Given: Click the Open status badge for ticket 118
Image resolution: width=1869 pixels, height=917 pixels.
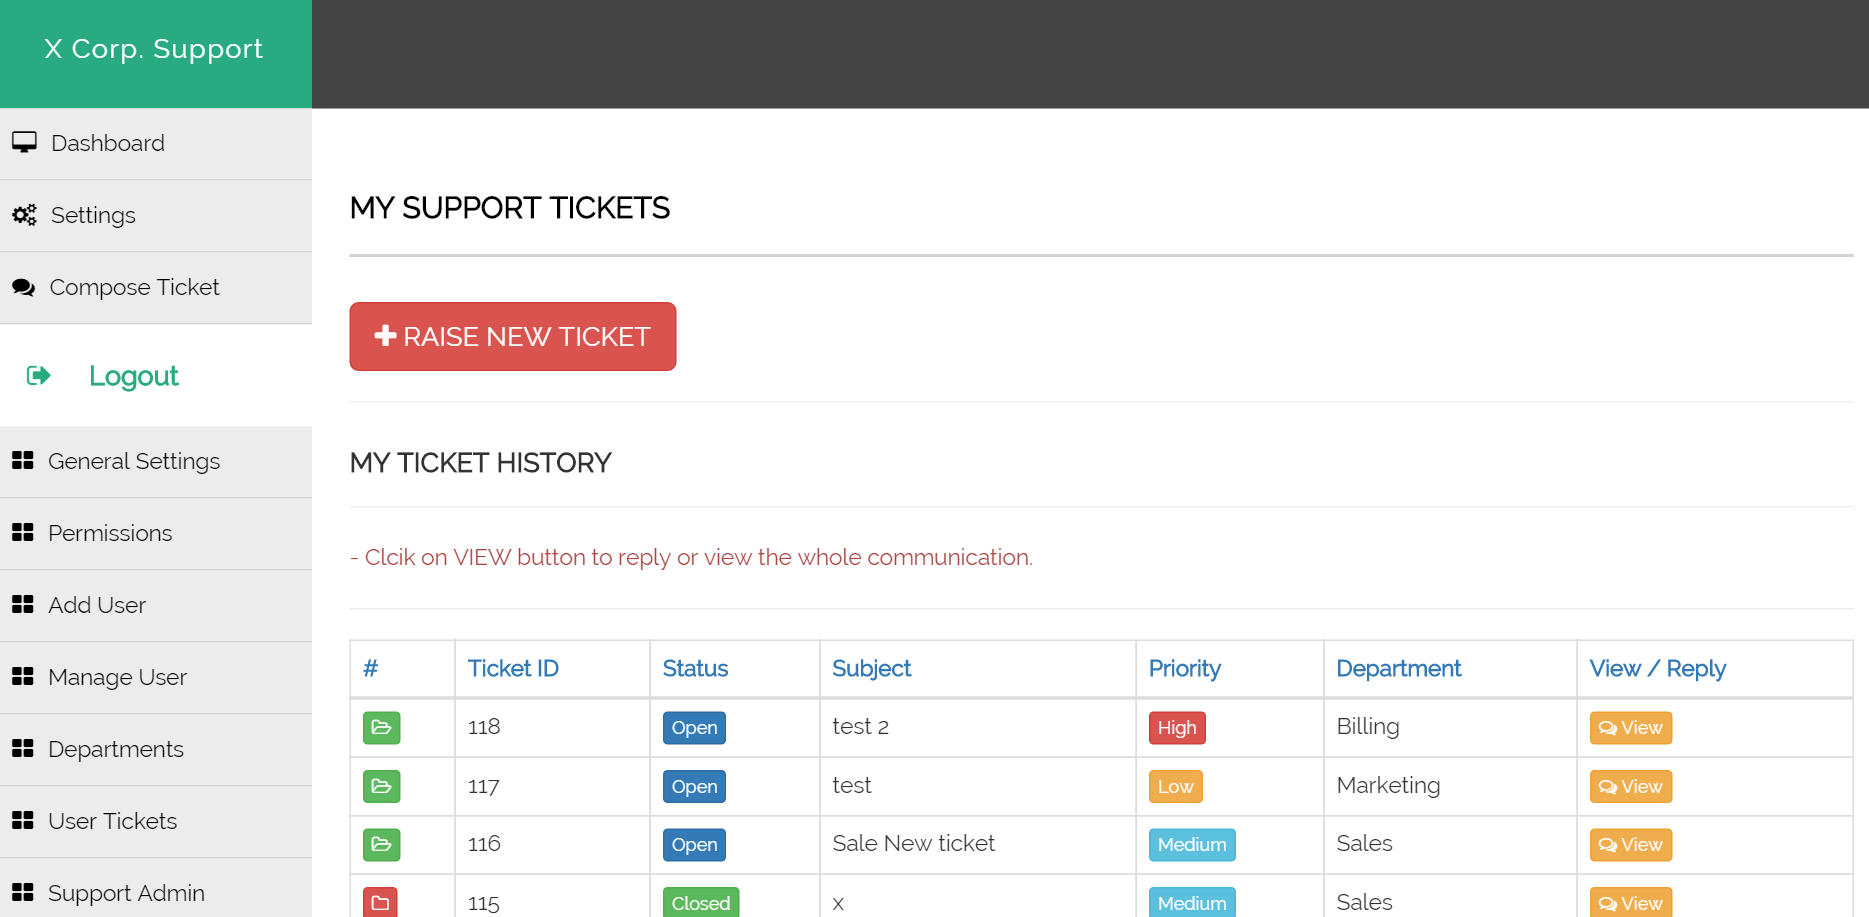Looking at the screenshot, I should point(694,728).
